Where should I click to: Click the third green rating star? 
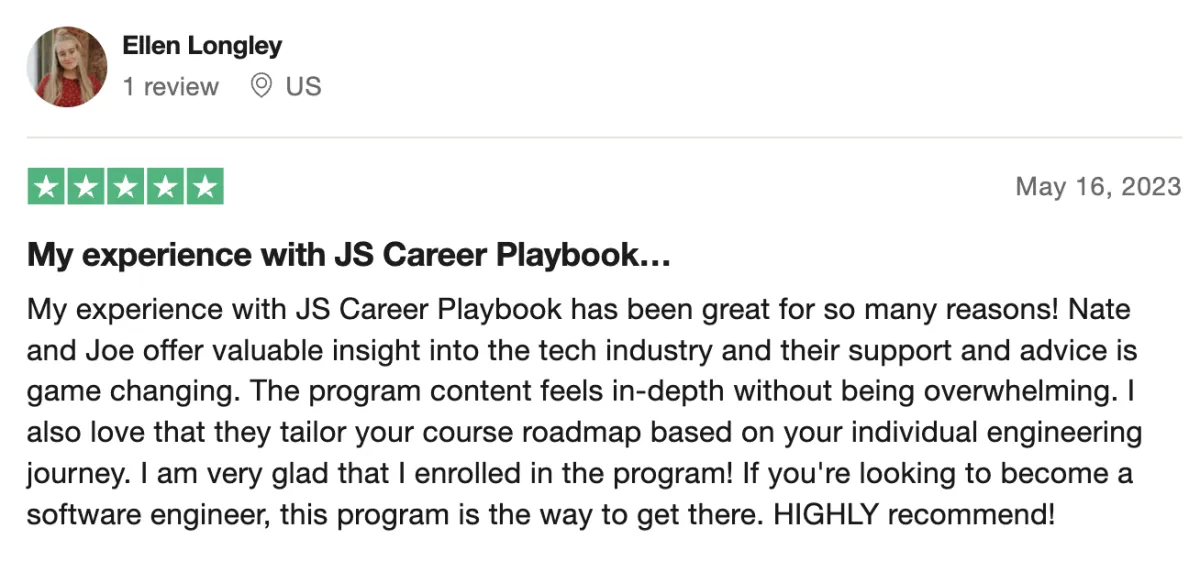[125, 186]
